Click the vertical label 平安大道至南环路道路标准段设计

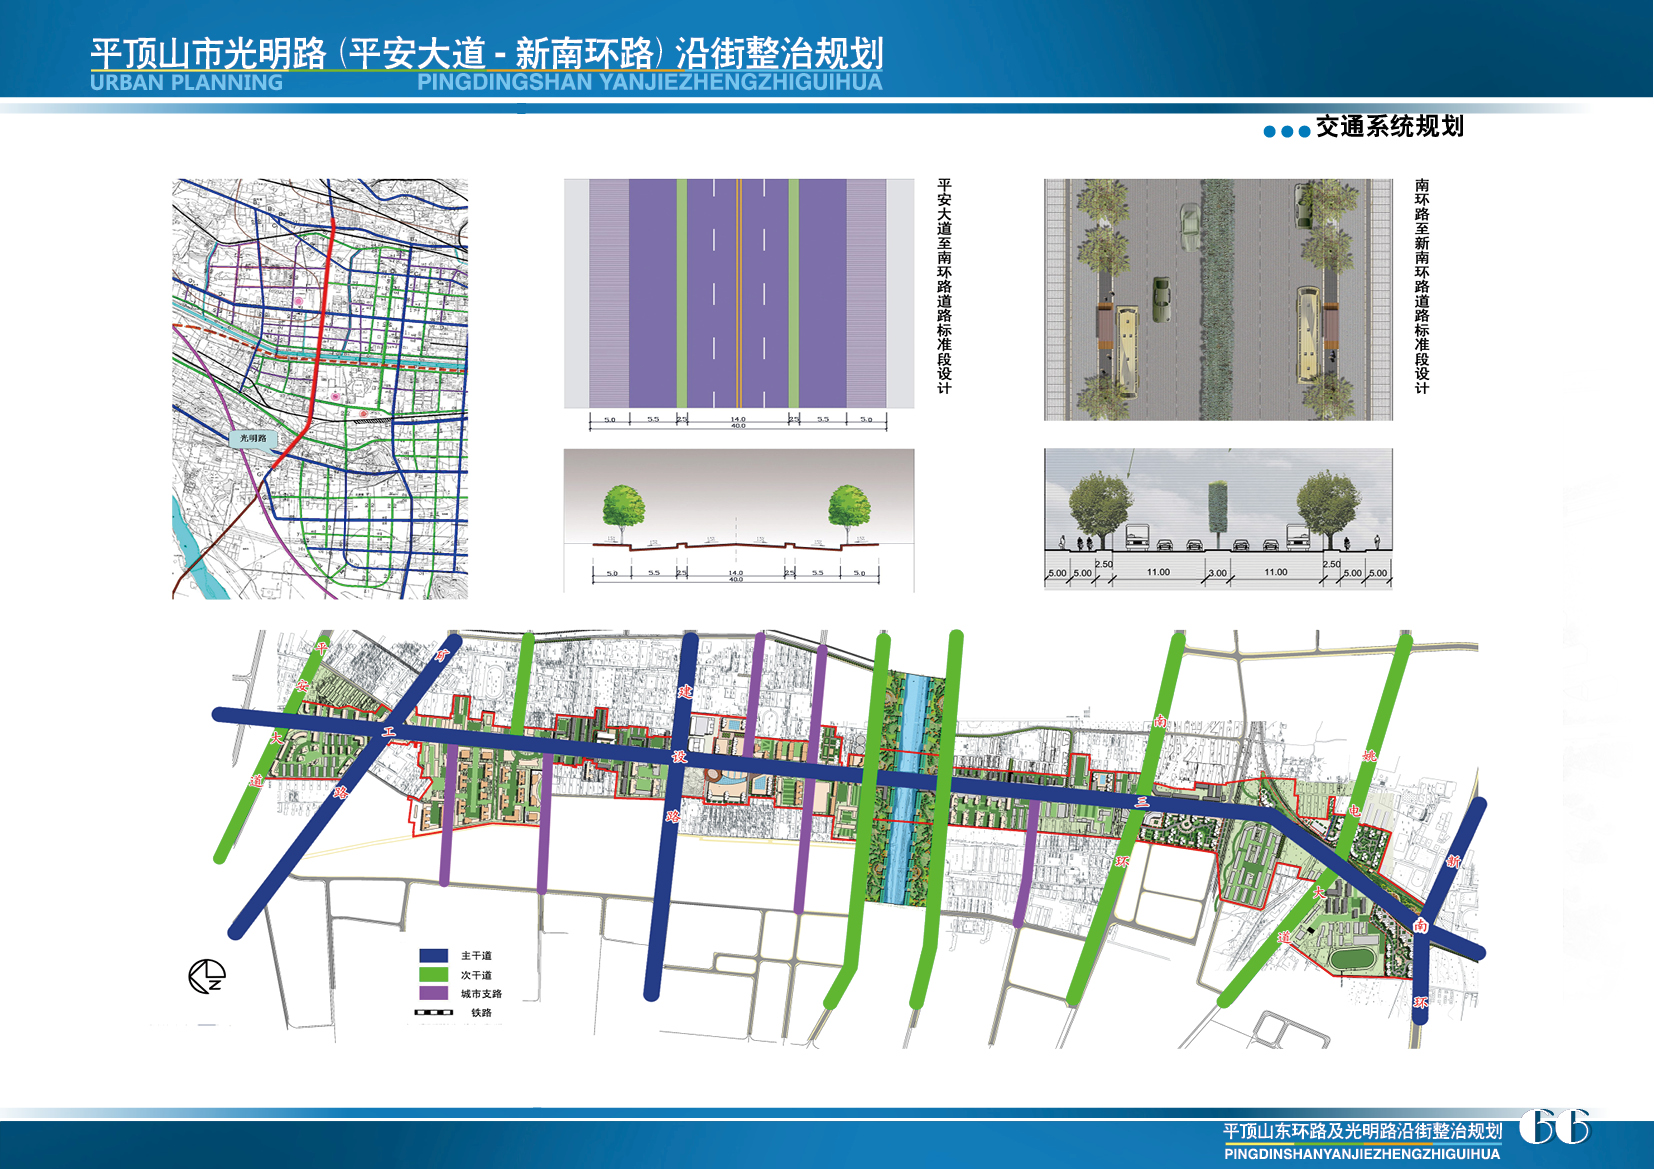(944, 286)
